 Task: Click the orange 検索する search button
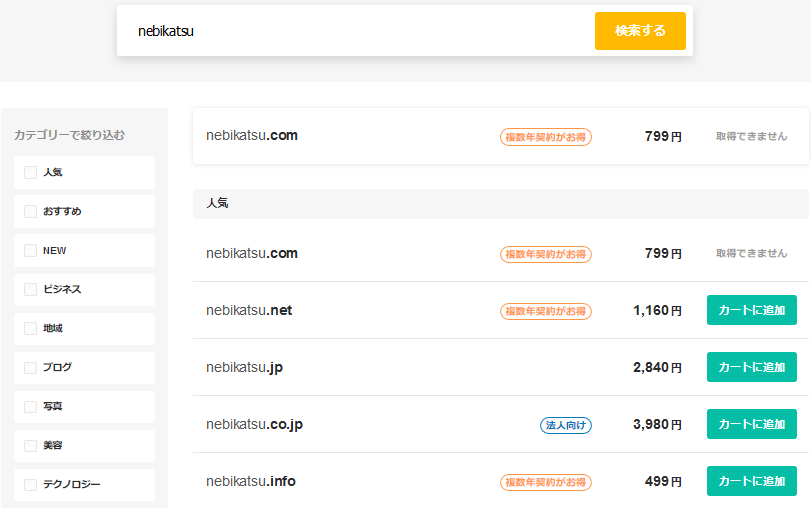coord(640,31)
